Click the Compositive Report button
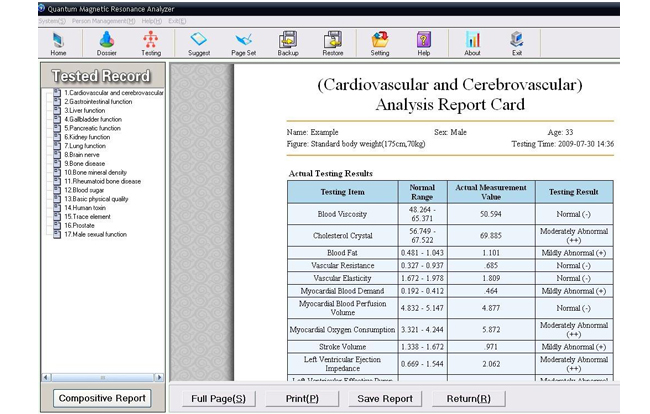 pyautogui.click(x=102, y=398)
